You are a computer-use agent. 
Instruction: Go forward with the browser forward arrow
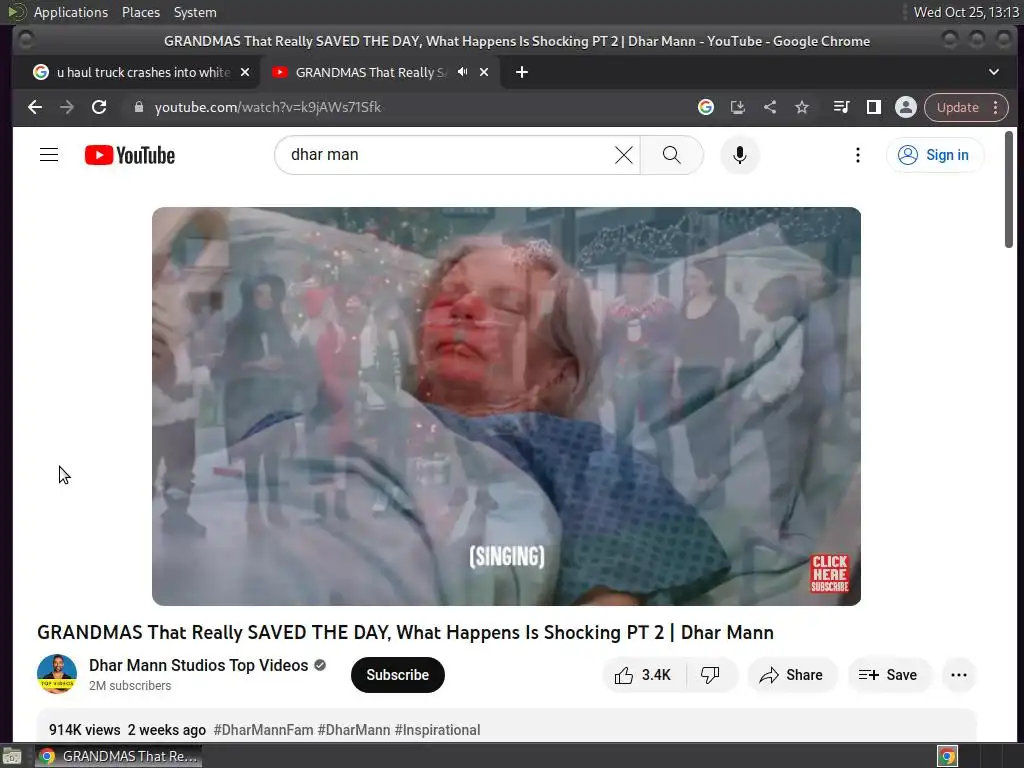(x=67, y=107)
